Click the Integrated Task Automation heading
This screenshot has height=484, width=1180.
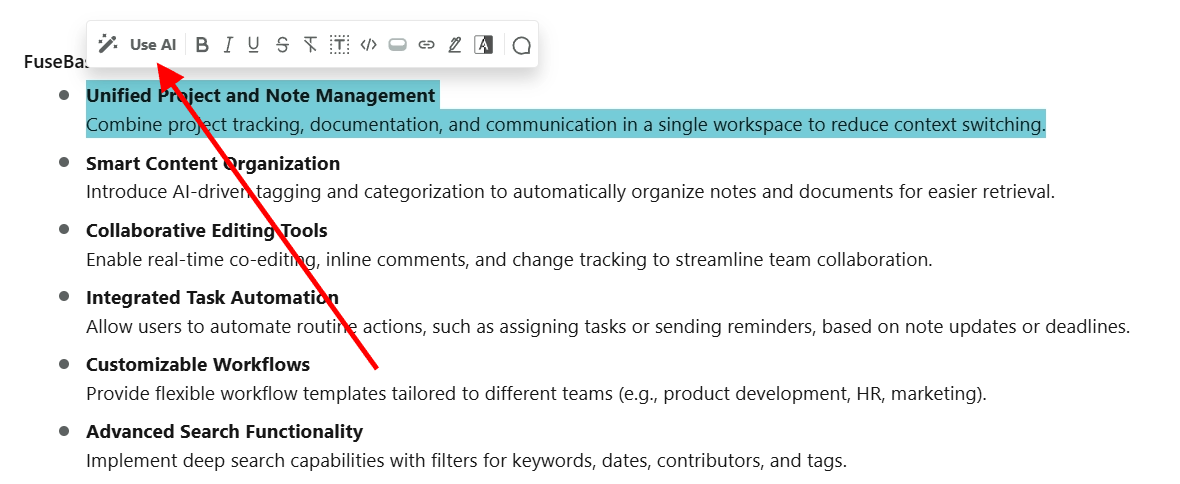pyautogui.click(x=212, y=298)
